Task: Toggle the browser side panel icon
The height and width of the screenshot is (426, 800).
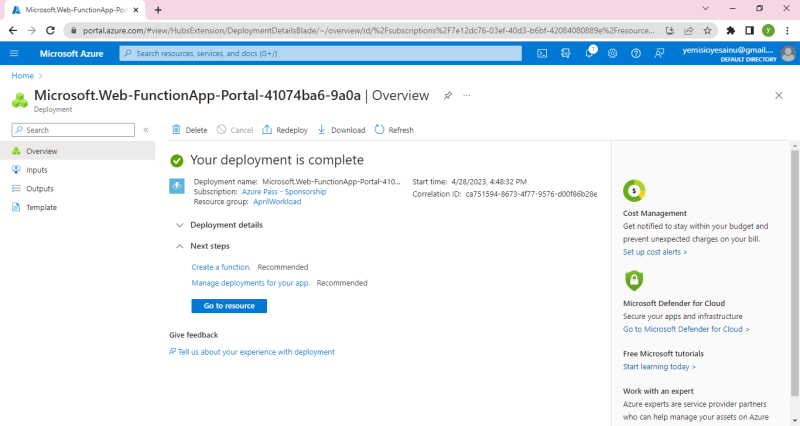Action: point(749,31)
